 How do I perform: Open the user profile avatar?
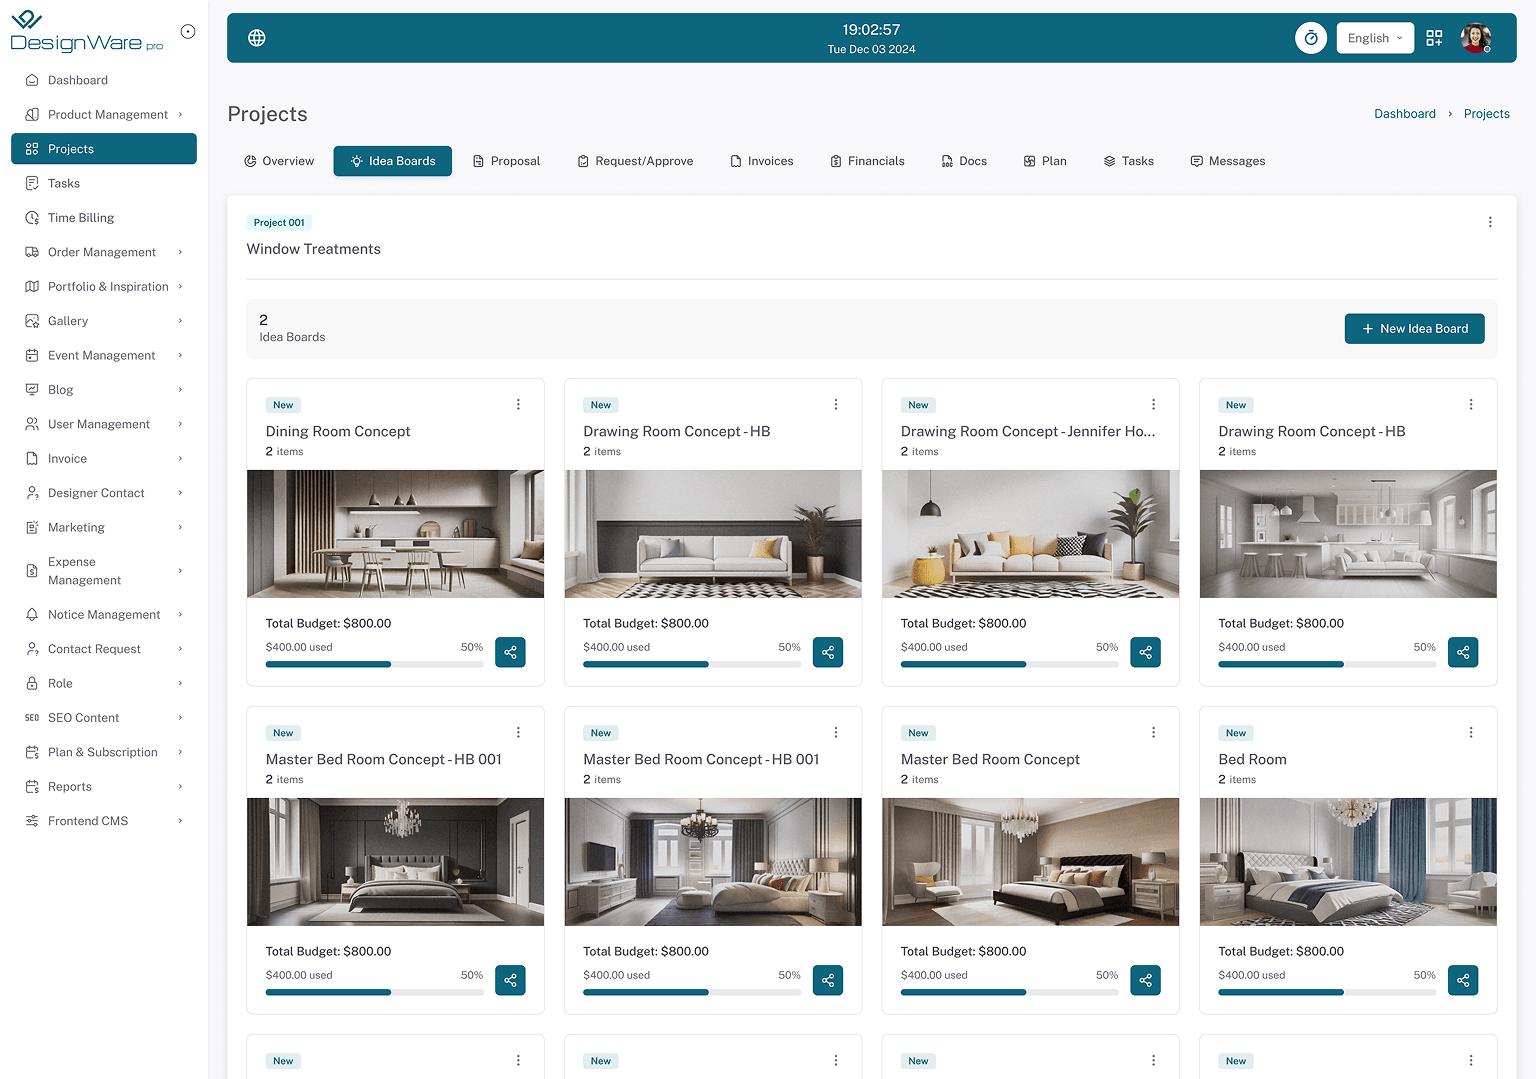(x=1476, y=38)
